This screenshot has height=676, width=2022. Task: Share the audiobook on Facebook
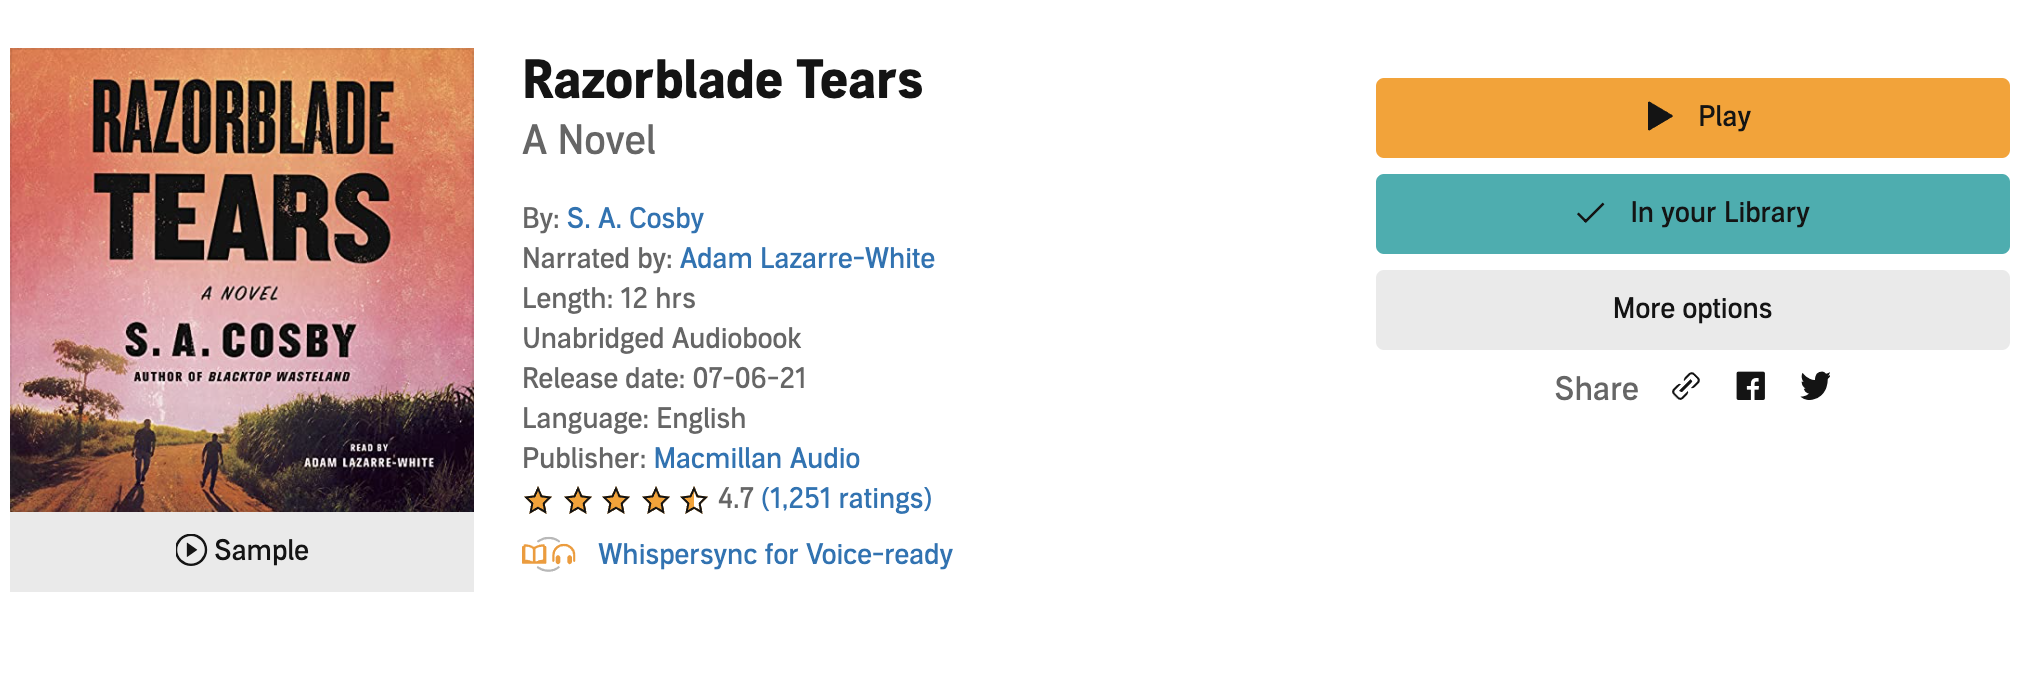1750,387
